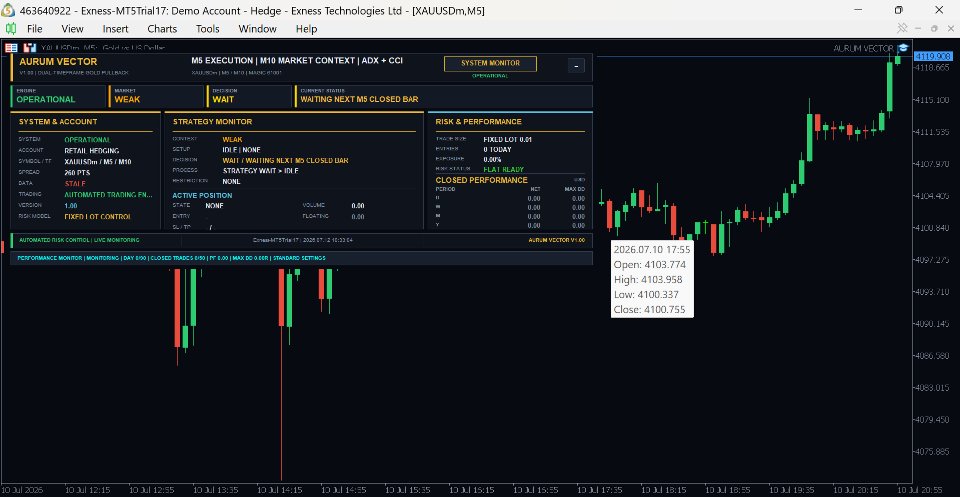Click the SYSTEM & ACCOUNT heading
This screenshot has height=497, width=960.
58,122
